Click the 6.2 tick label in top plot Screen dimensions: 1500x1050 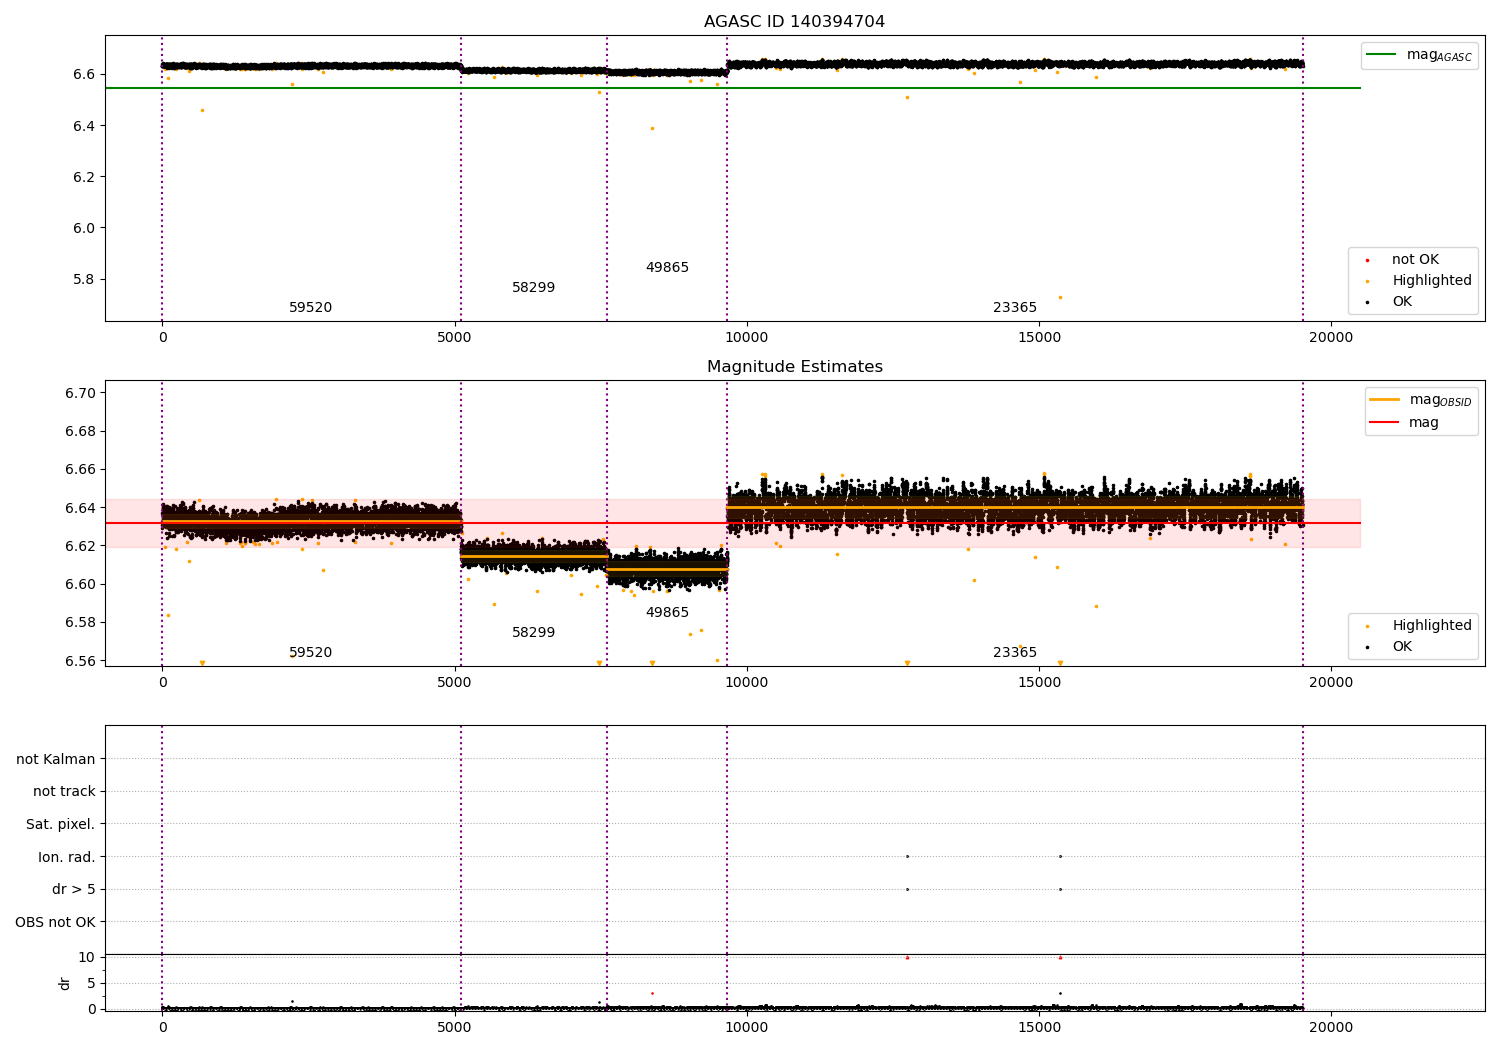83,178
